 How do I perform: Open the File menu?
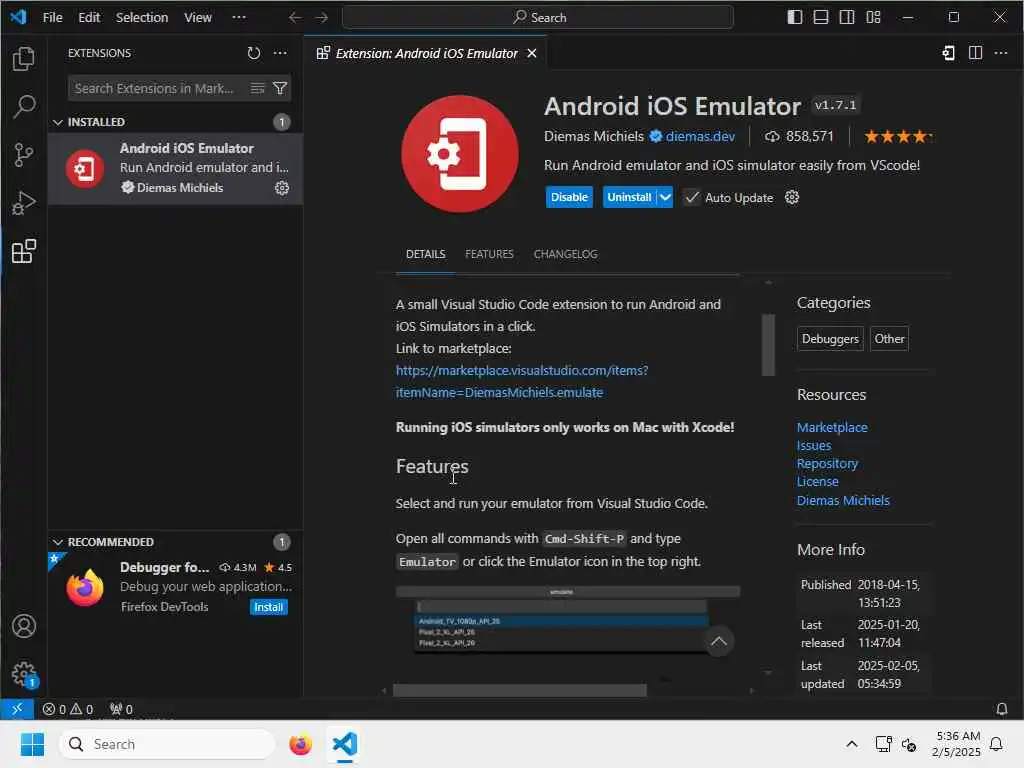[x=52, y=18]
